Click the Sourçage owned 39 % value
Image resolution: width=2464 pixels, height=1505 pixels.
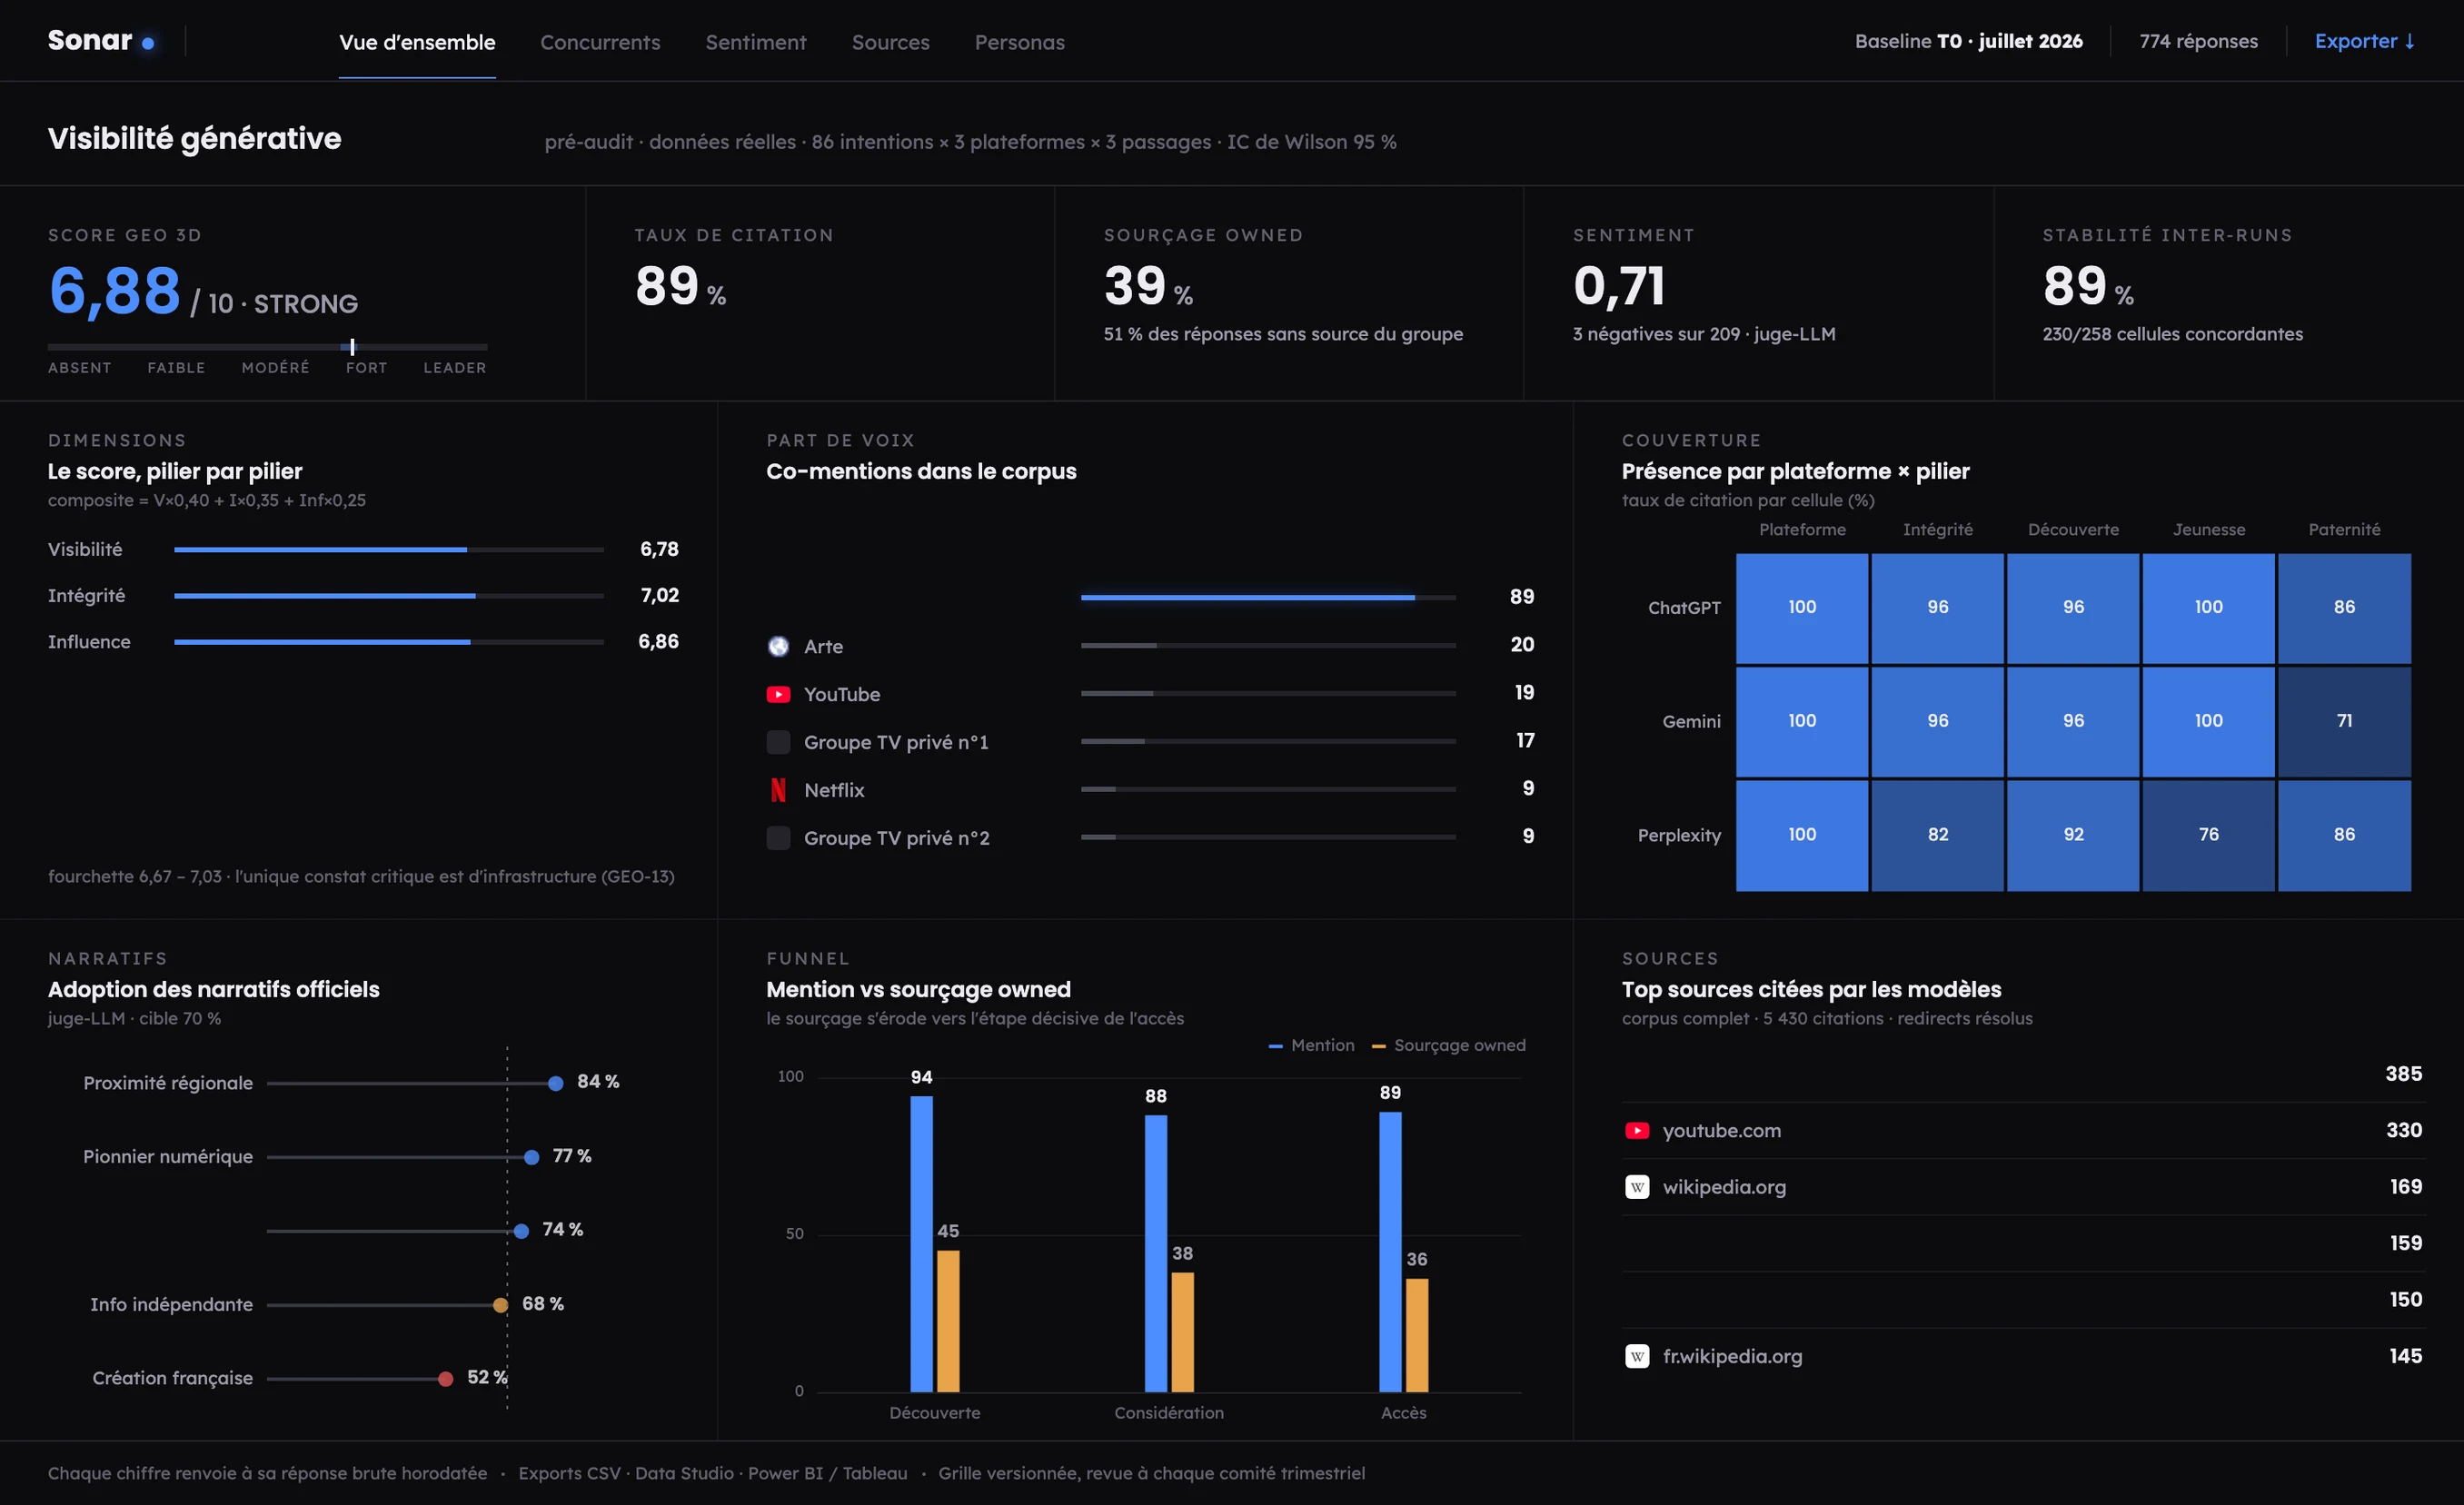click(1148, 287)
